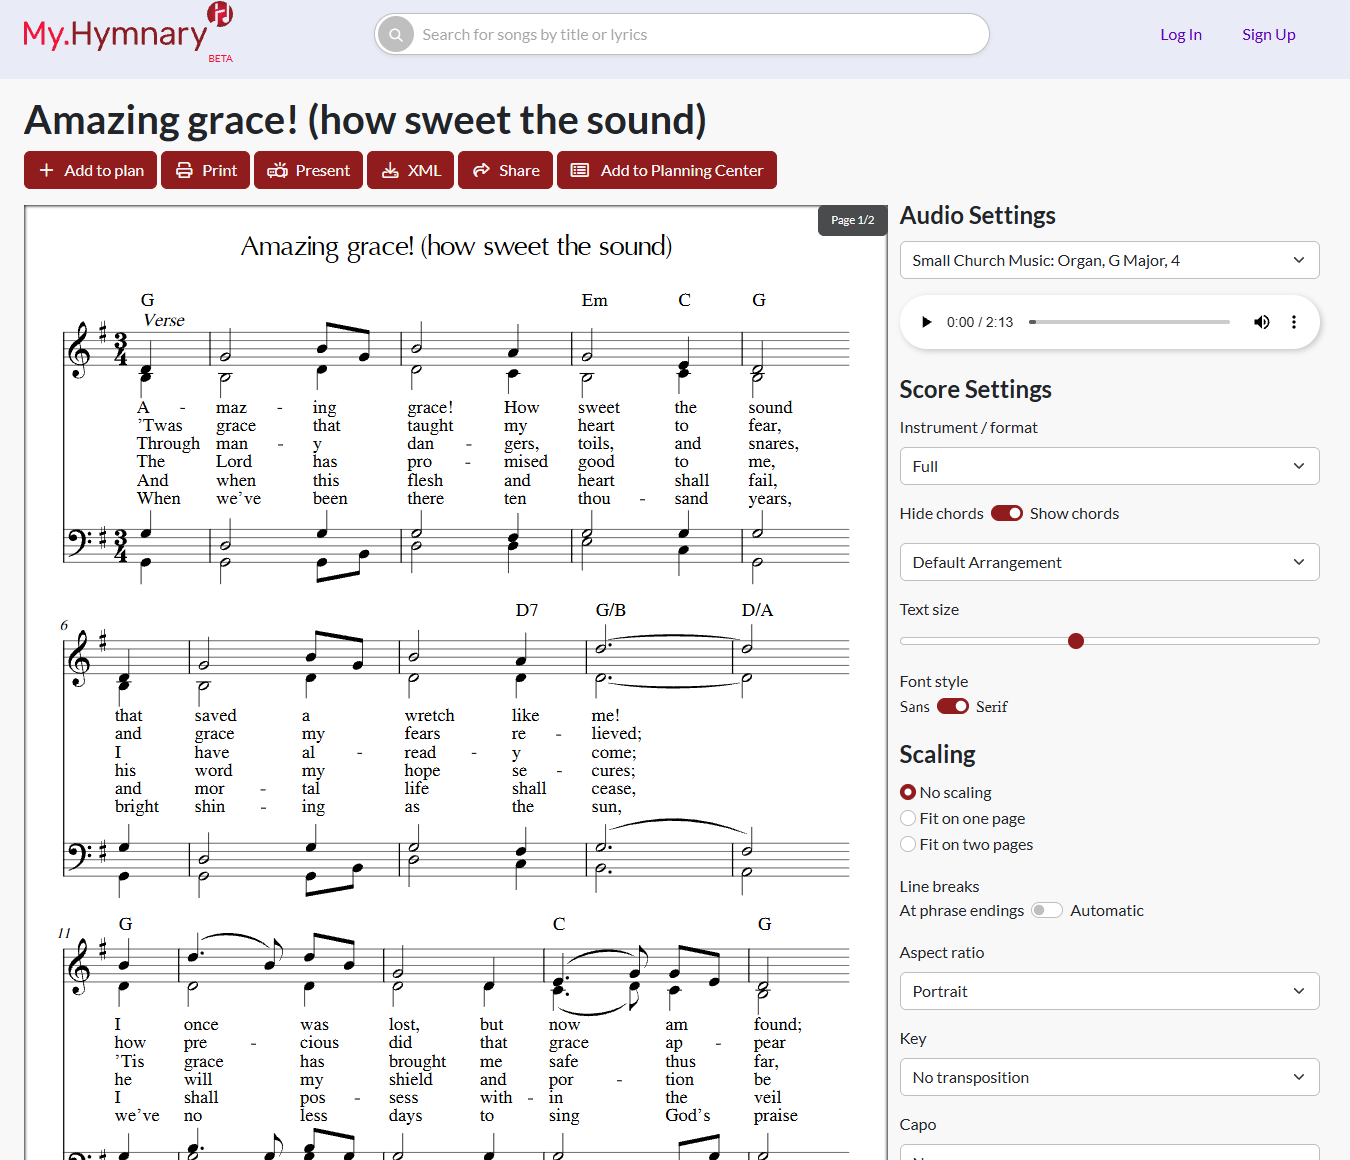Open the Log In link
The image size is (1350, 1160).
(1181, 34)
